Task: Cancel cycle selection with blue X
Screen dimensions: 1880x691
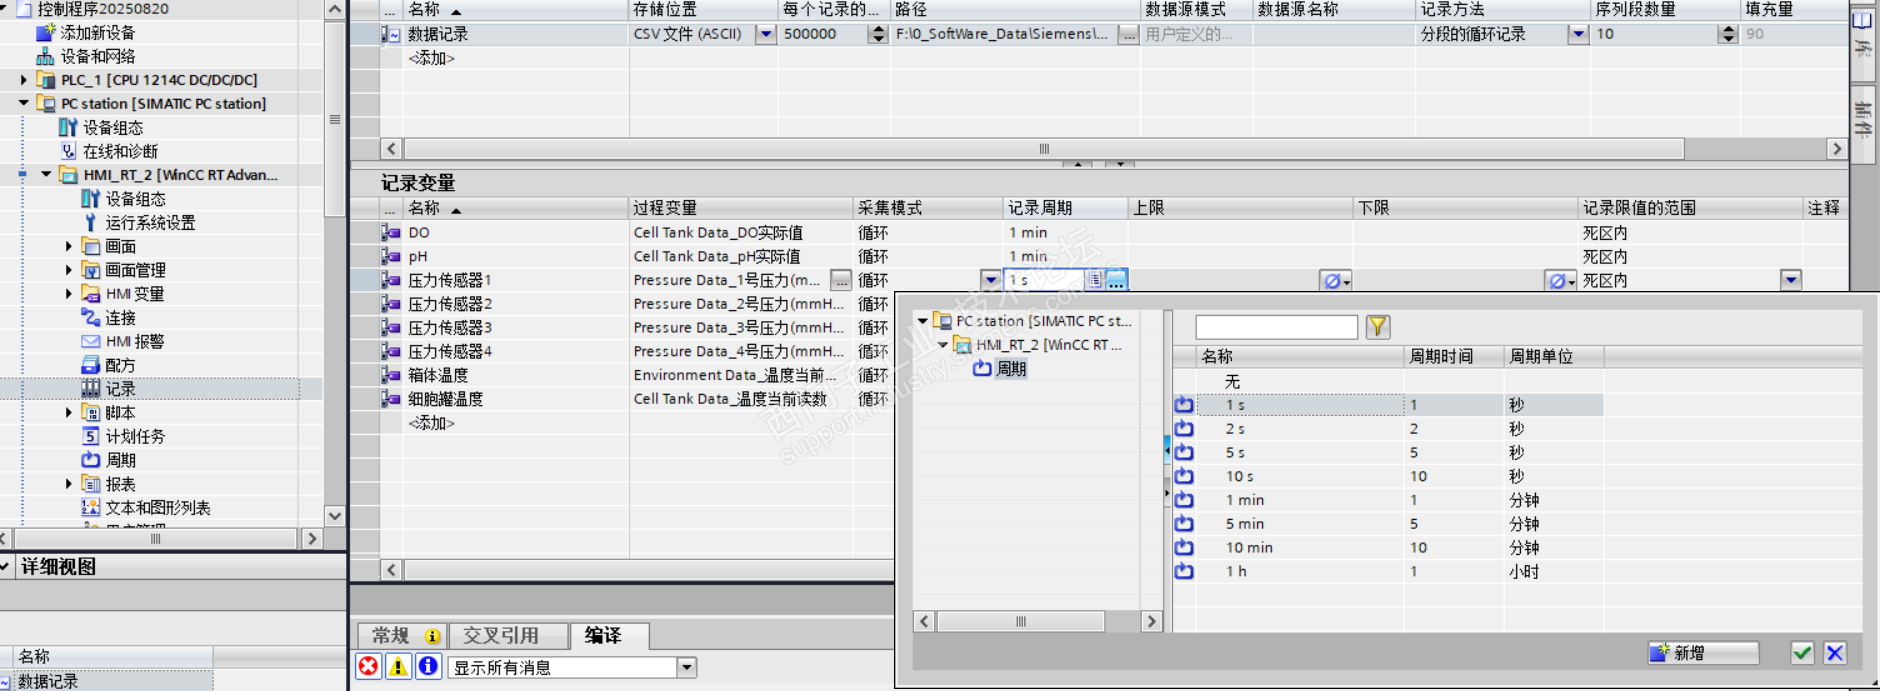Action: pyautogui.click(x=1835, y=653)
